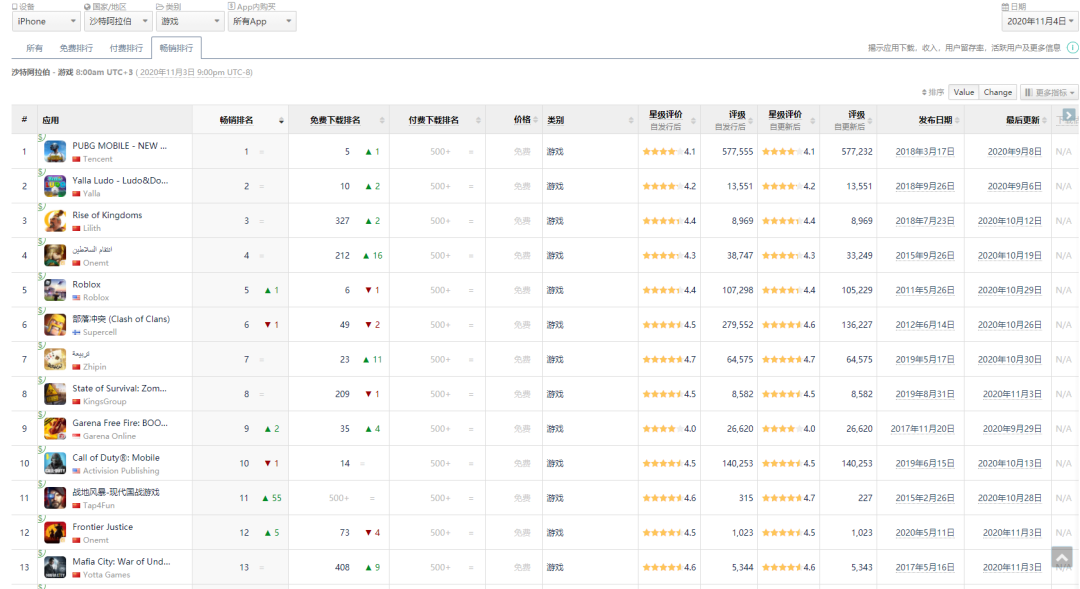Image resolution: width=1080 pixels, height=589 pixels.
Task: Click the Activision Publishing publisher name
Action: point(121,471)
